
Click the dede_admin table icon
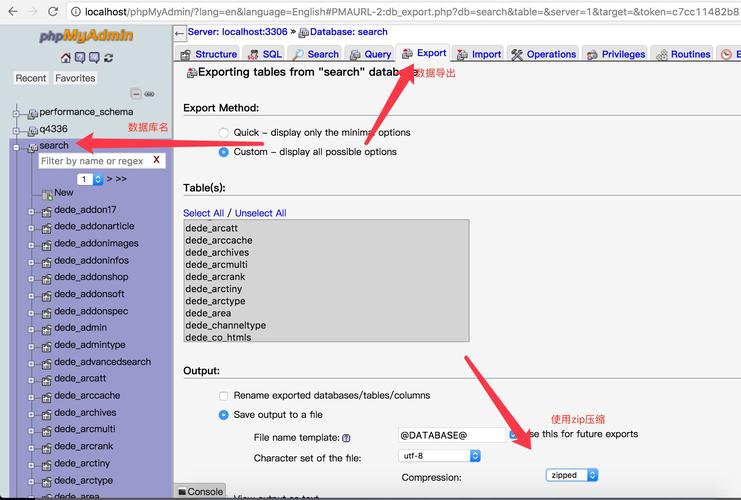[46, 330]
